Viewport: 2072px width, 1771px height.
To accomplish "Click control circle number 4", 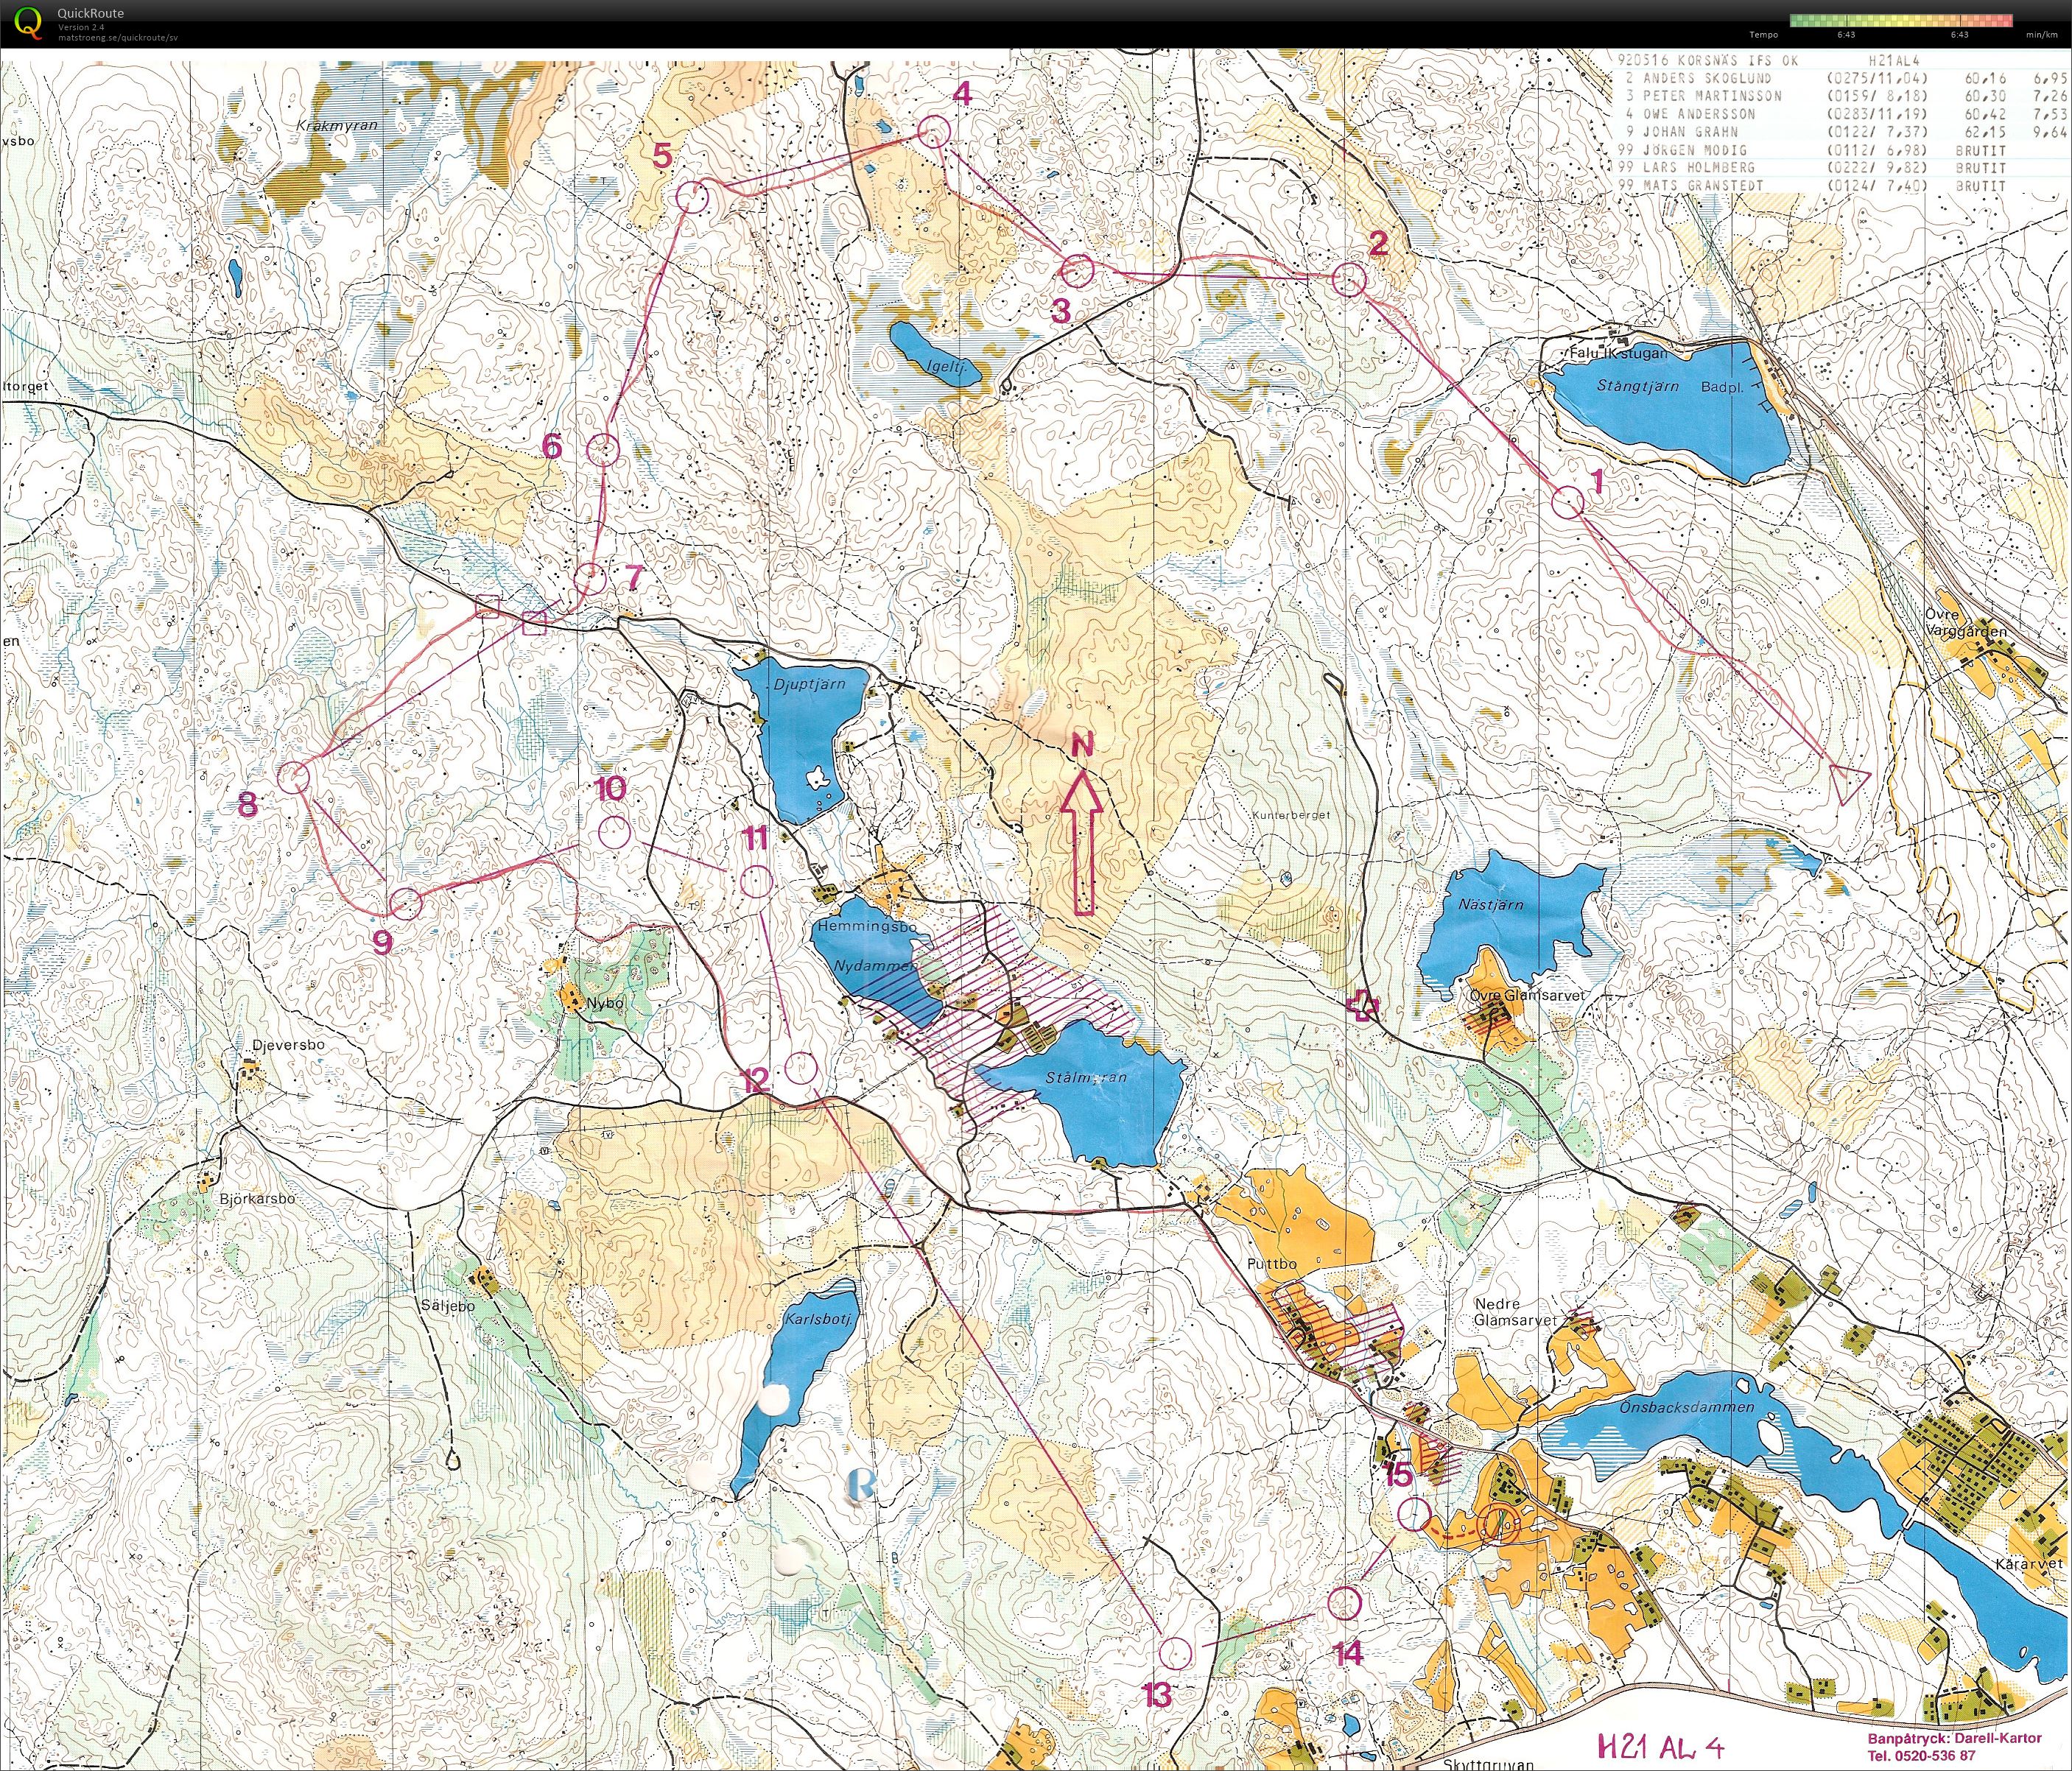I will click(933, 131).
